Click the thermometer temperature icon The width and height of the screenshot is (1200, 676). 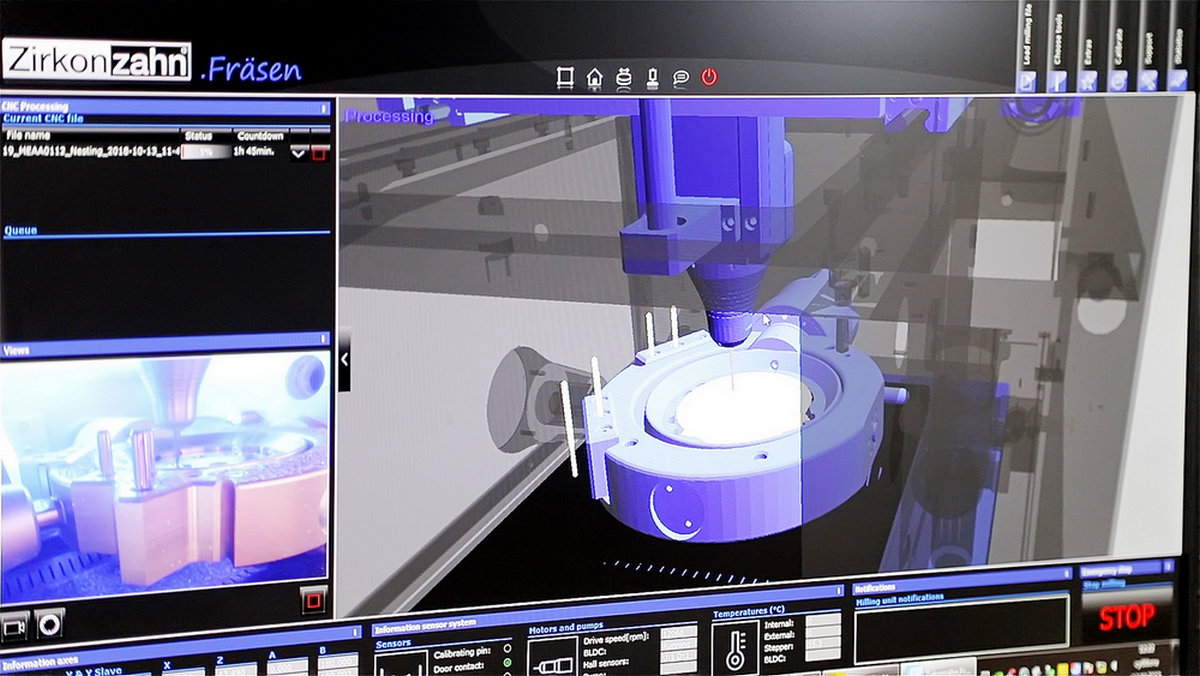pos(735,646)
